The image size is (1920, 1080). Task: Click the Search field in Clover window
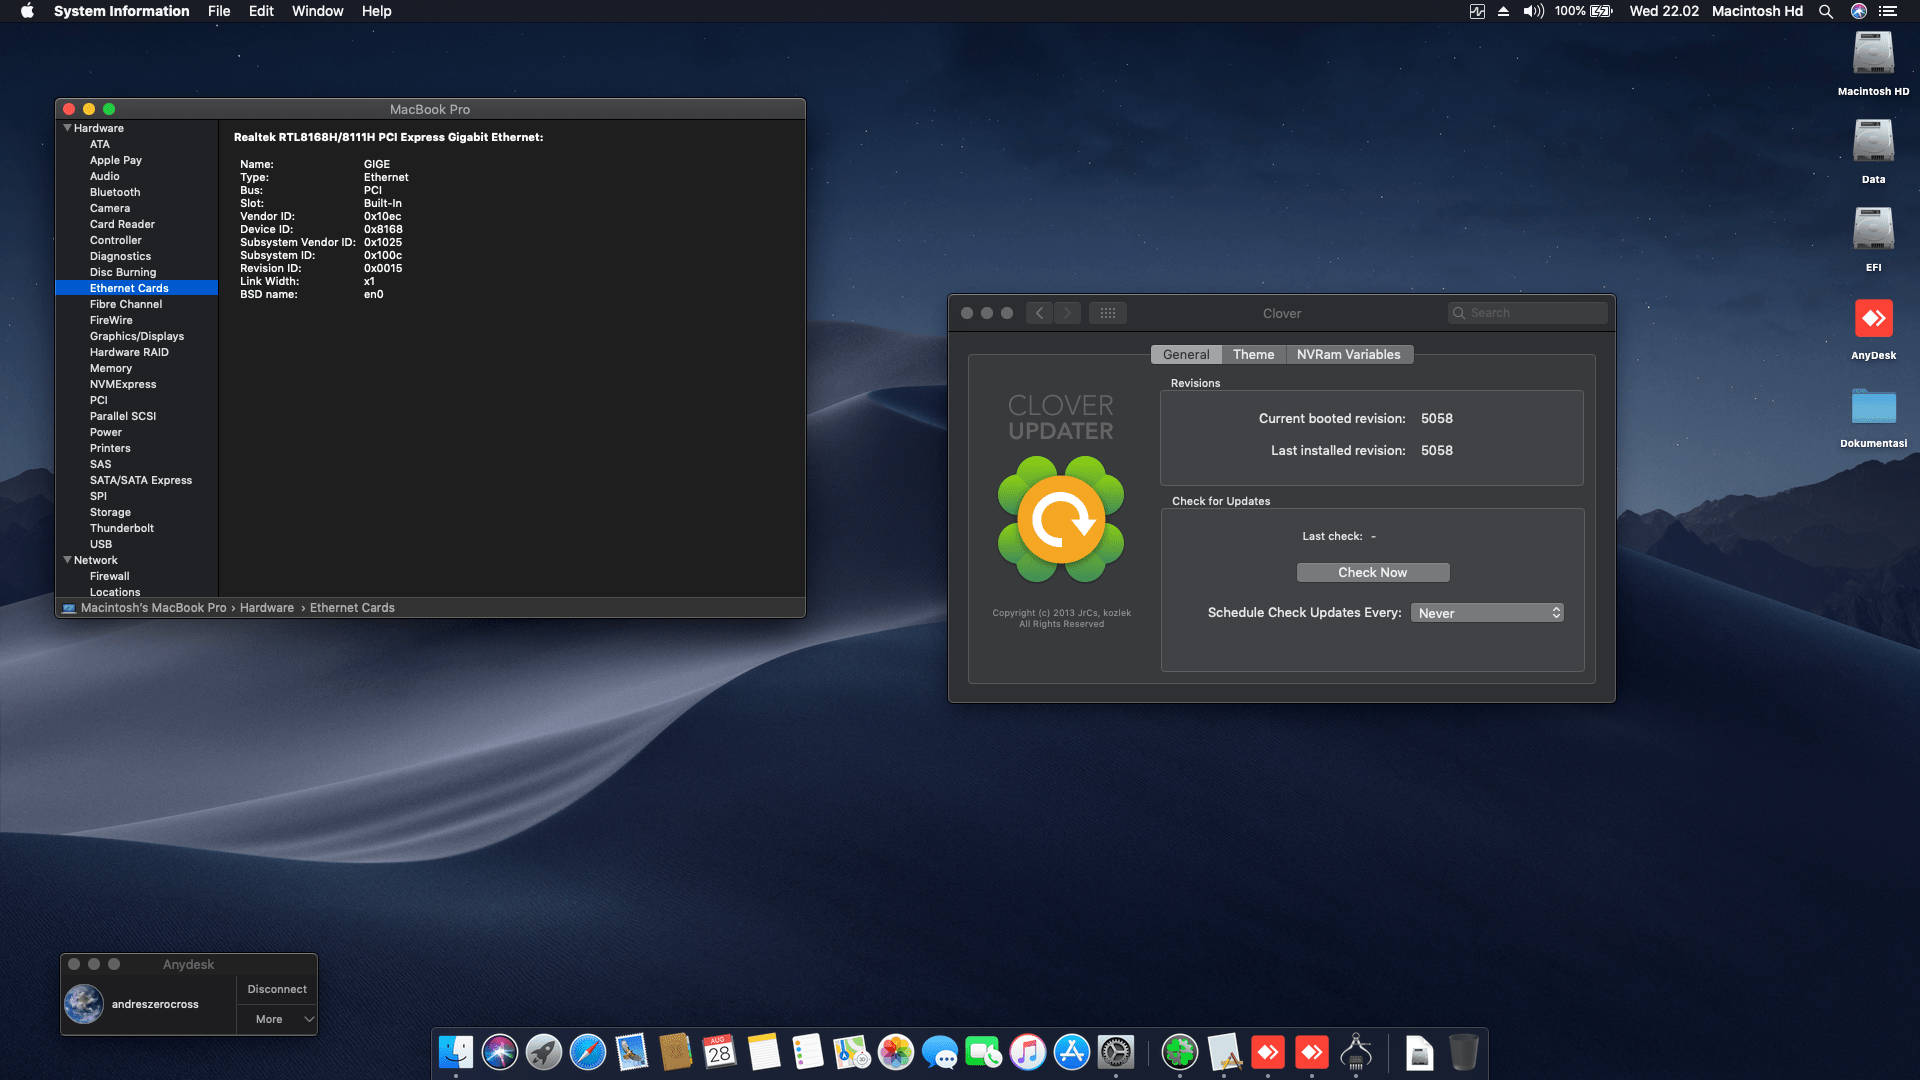pos(1527,313)
